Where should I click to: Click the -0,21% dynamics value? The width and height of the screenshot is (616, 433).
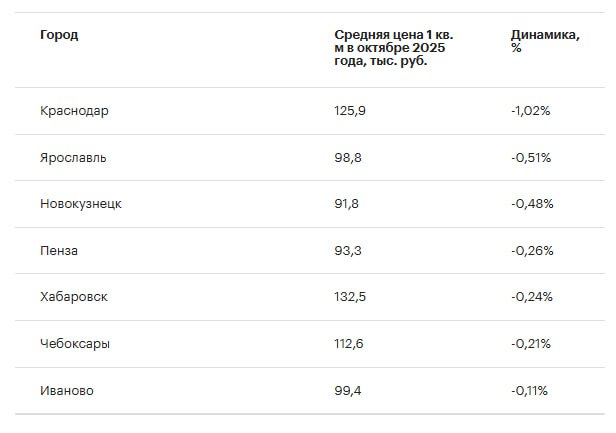tap(531, 344)
